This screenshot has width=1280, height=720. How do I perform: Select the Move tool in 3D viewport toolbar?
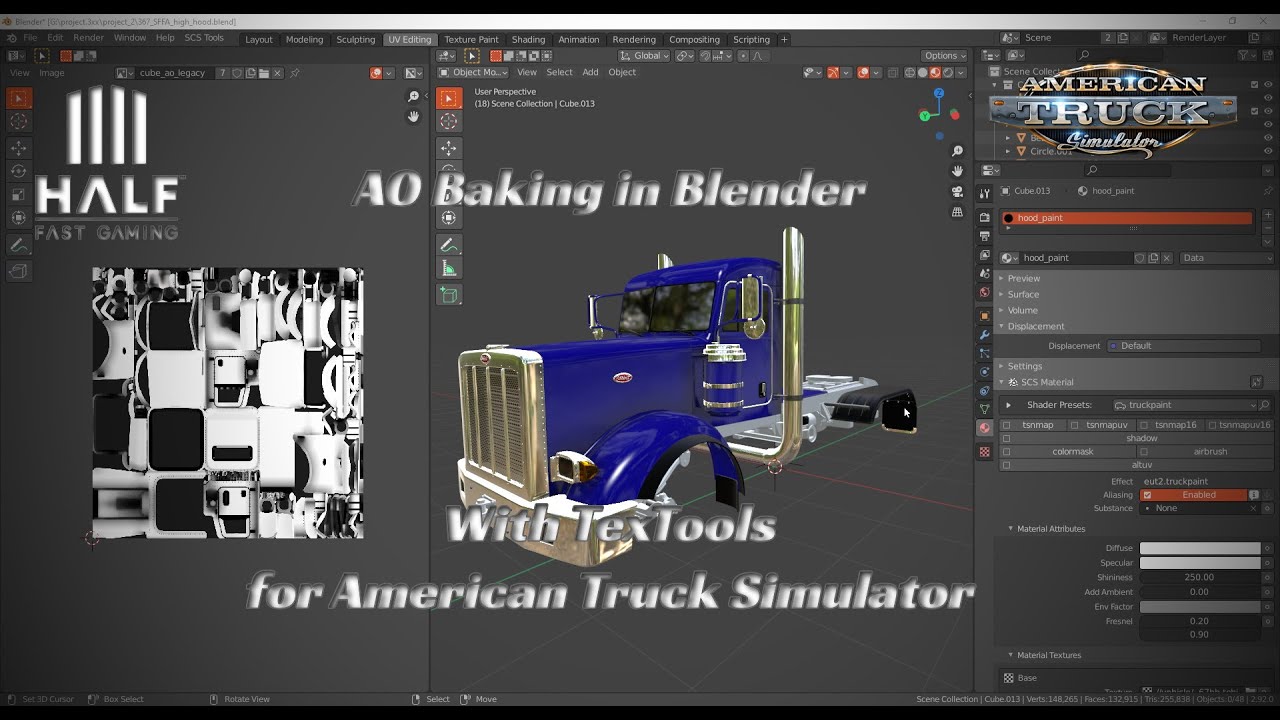click(449, 148)
